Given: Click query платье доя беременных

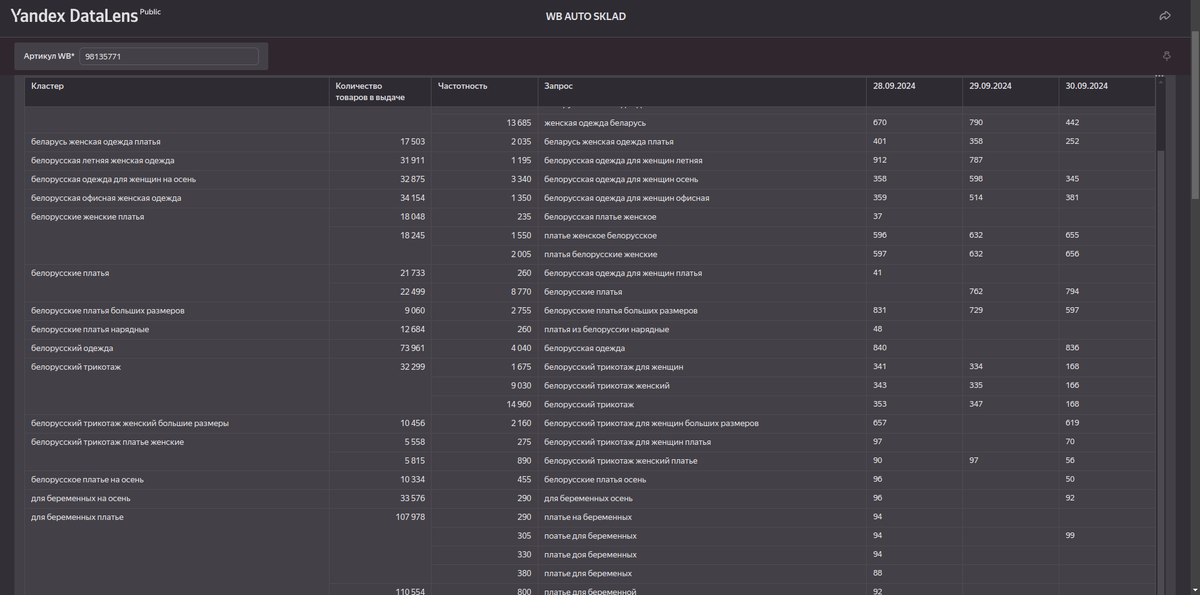Looking at the screenshot, I should 590,554.
